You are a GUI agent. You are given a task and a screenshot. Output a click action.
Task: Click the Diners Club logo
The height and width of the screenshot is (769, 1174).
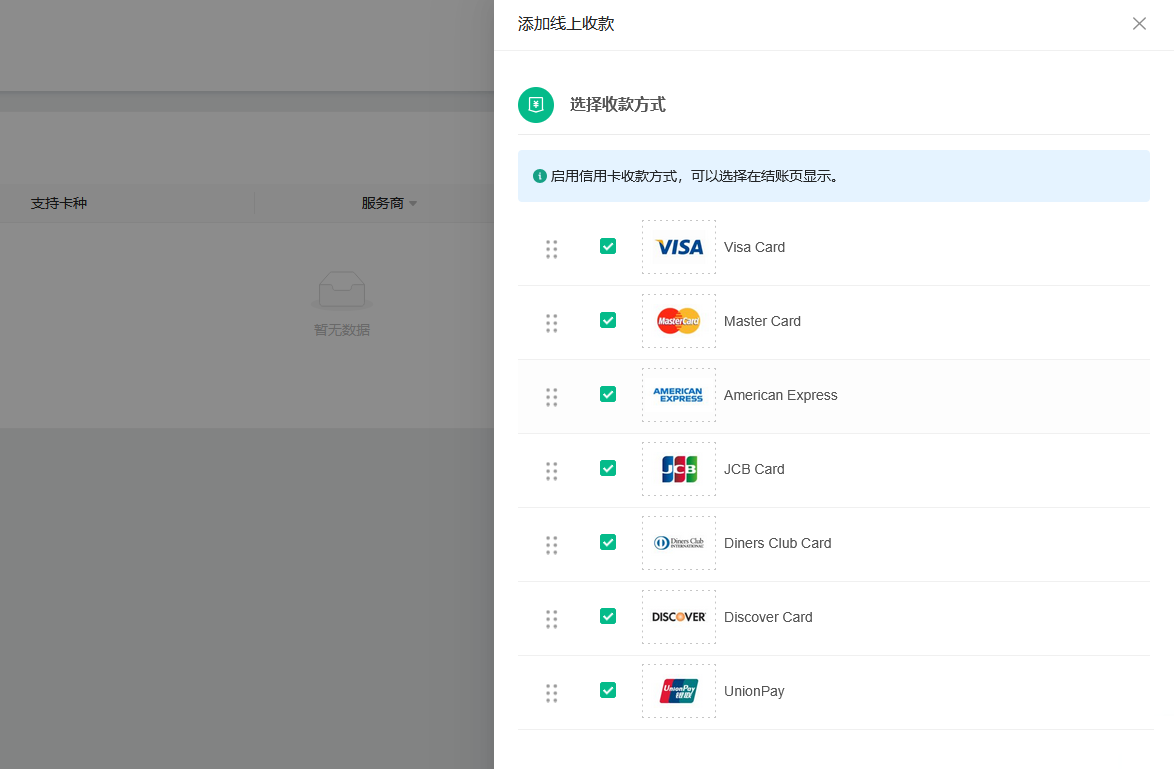679,543
